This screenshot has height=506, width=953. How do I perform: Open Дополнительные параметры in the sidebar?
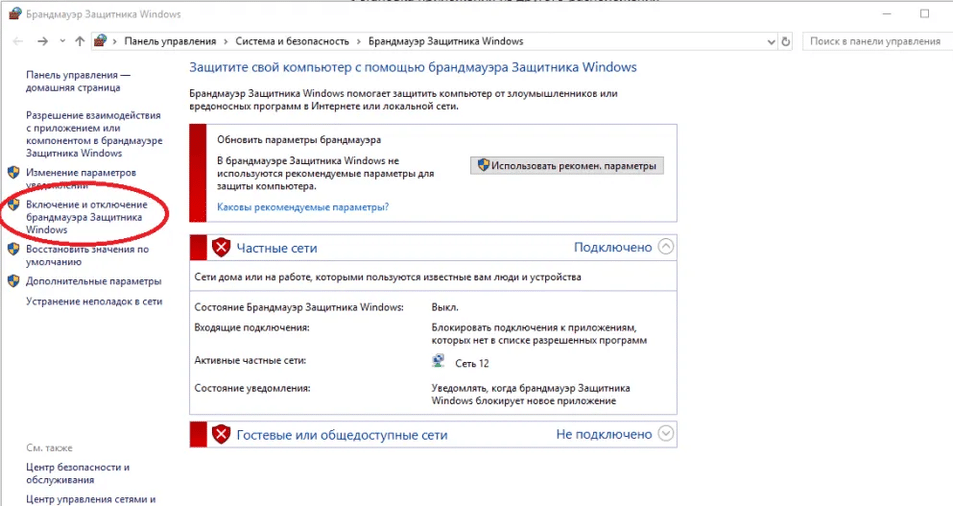pos(93,281)
